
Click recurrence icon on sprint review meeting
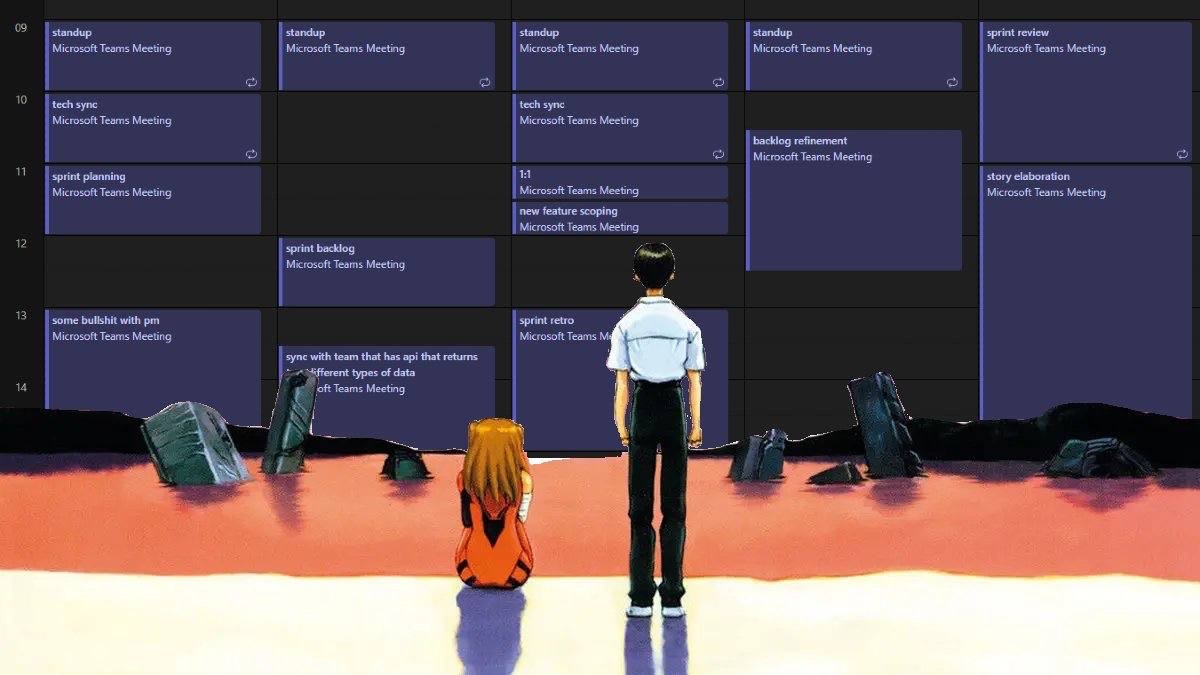[1182, 154]
